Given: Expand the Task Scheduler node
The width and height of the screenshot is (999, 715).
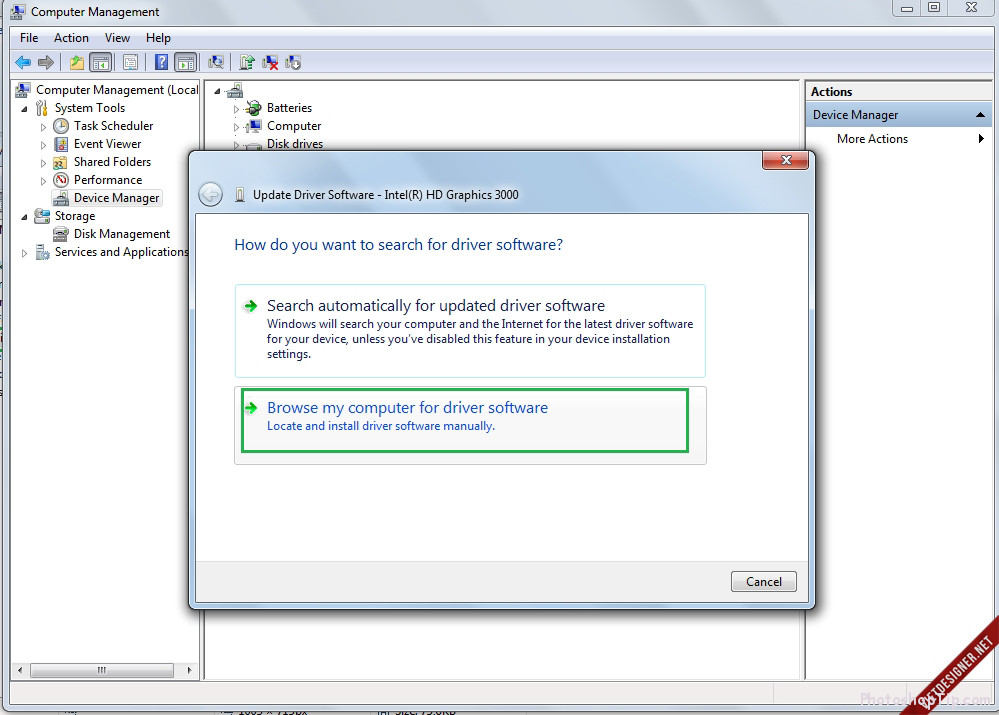Looking at the screenshot, I should pyautogui.click(x=43, y=127).
